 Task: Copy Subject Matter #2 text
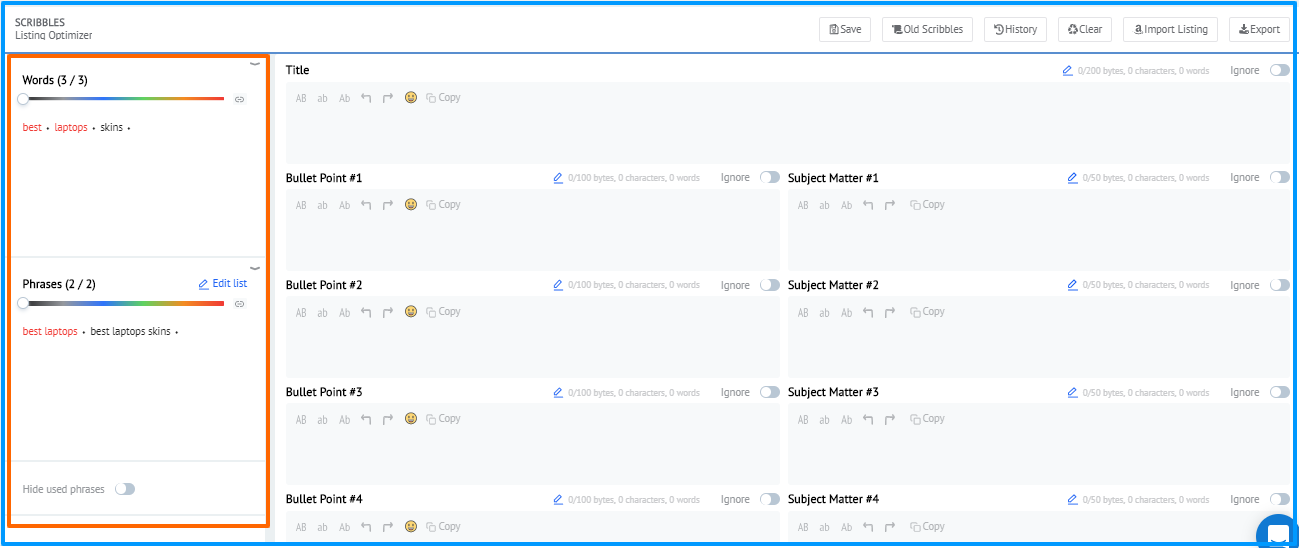coord(927,312)
